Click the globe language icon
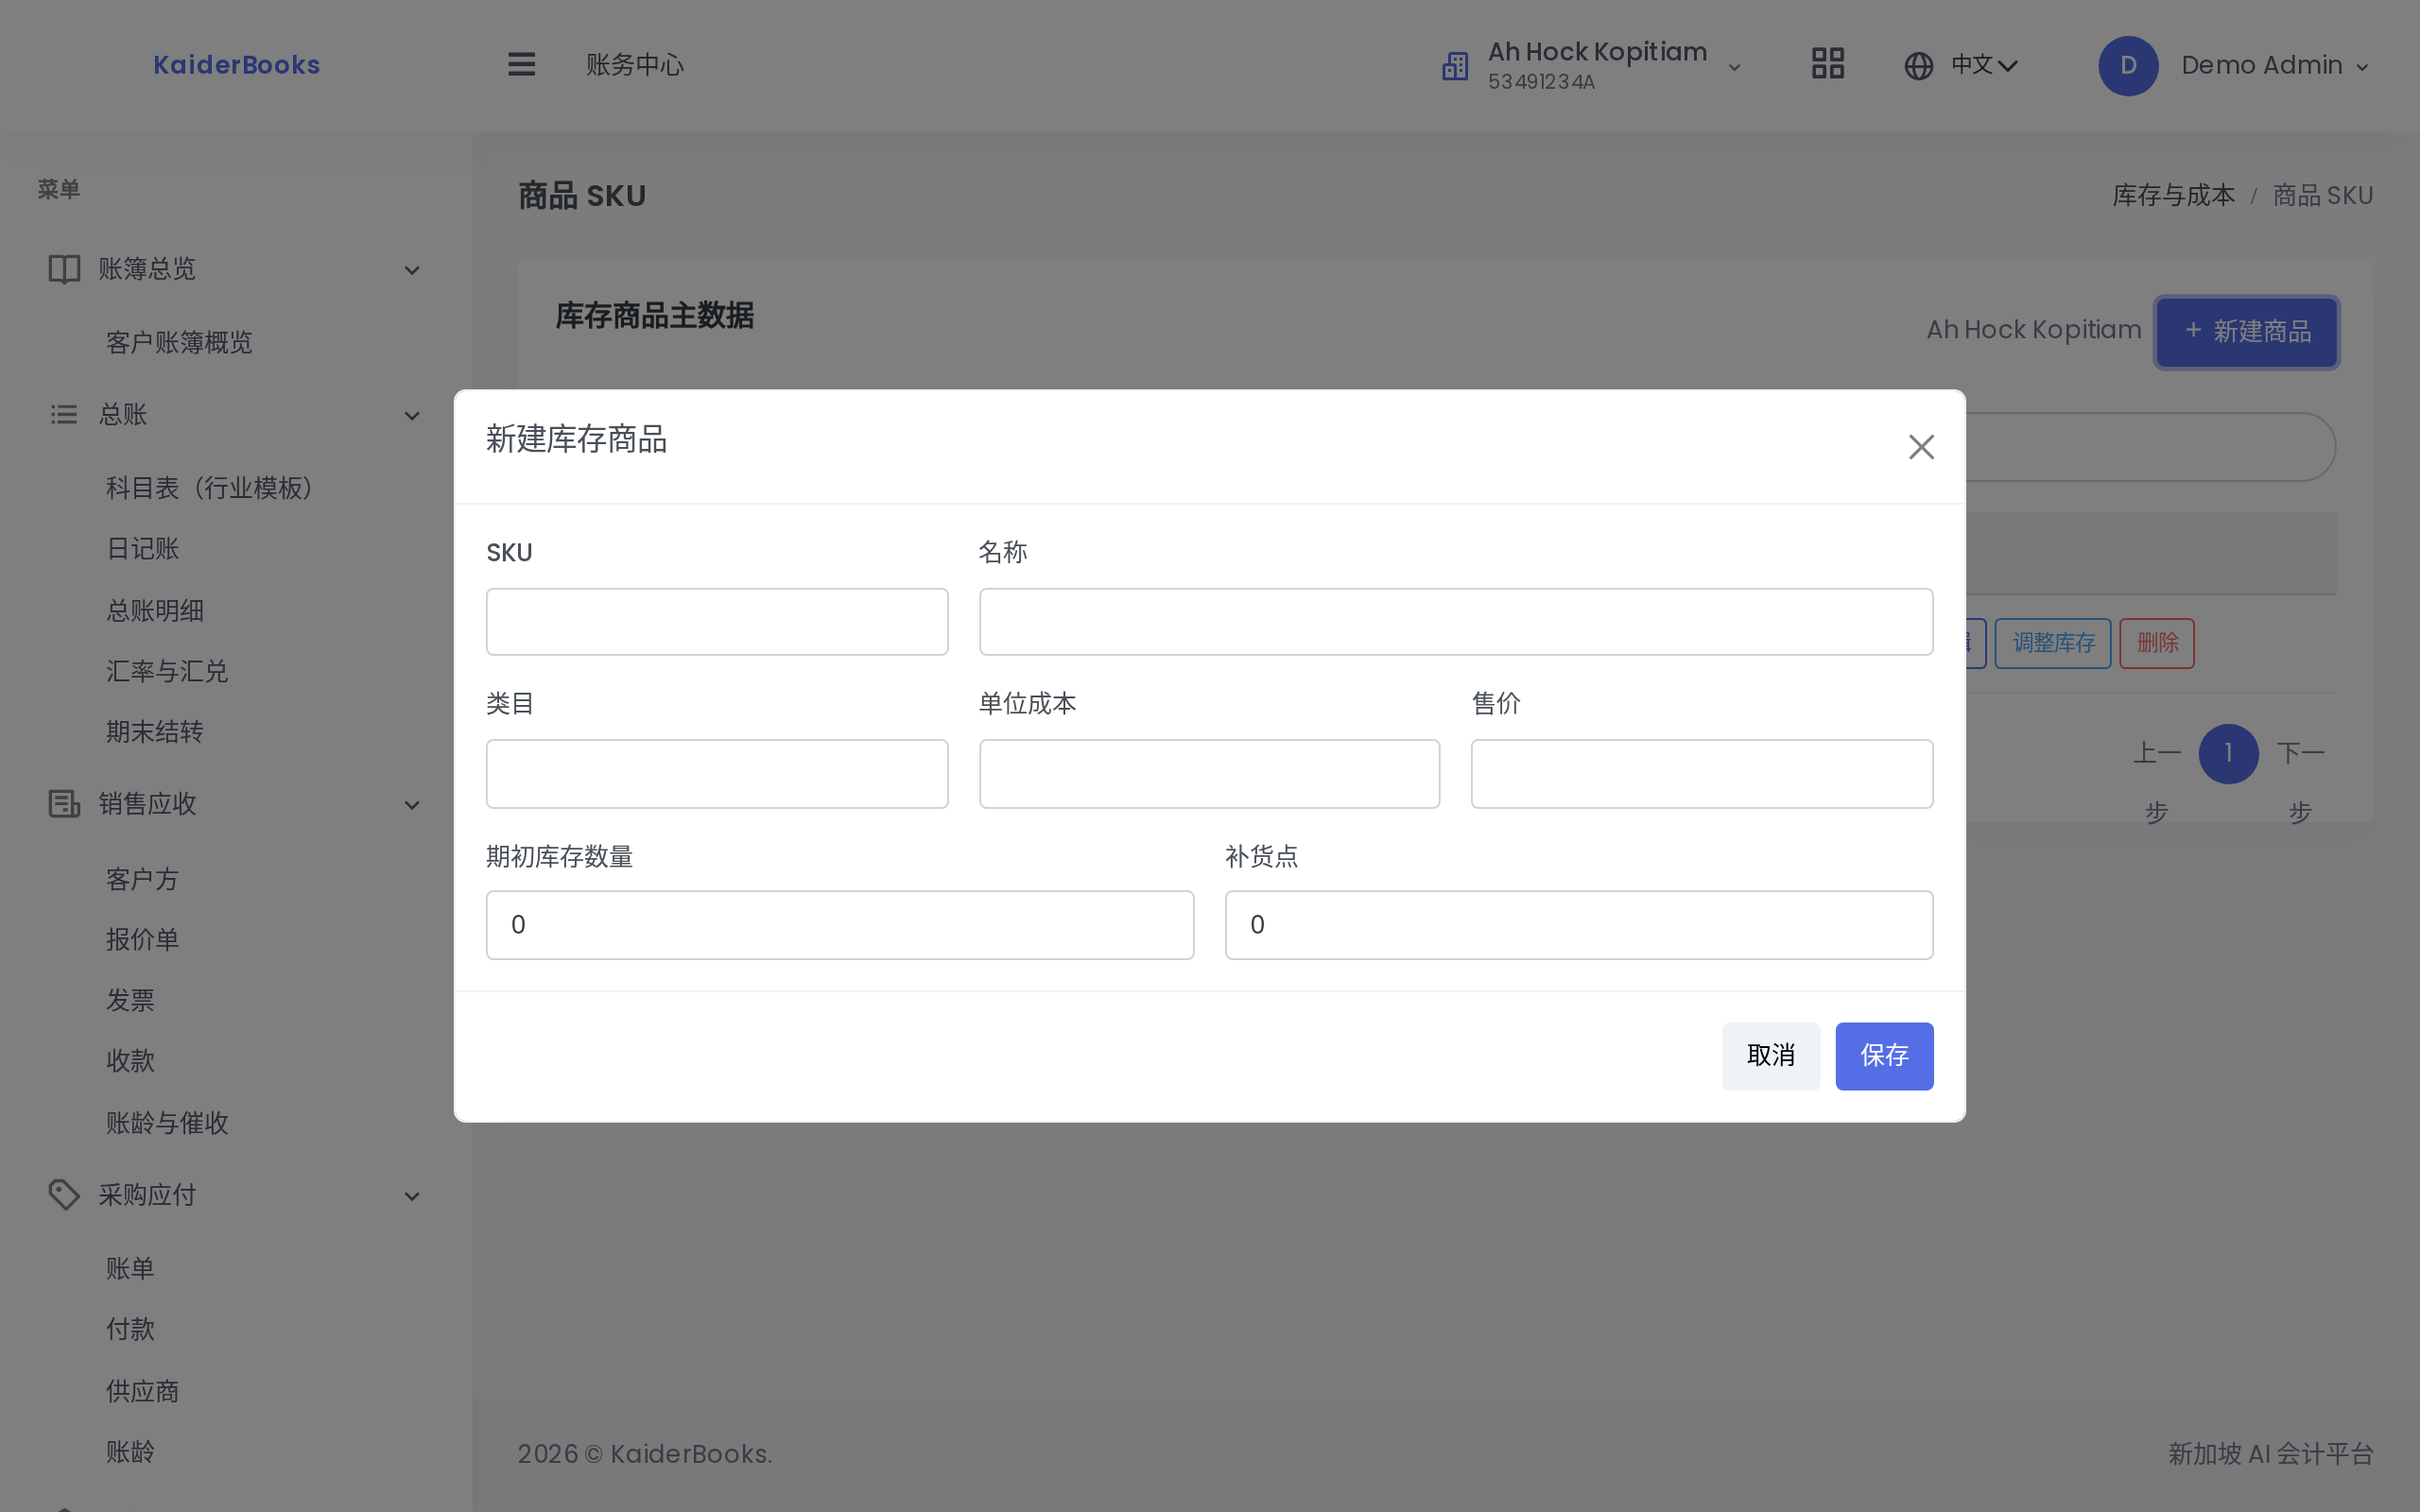Viewport: 2420px width, 1512px height. [1918, 66]
